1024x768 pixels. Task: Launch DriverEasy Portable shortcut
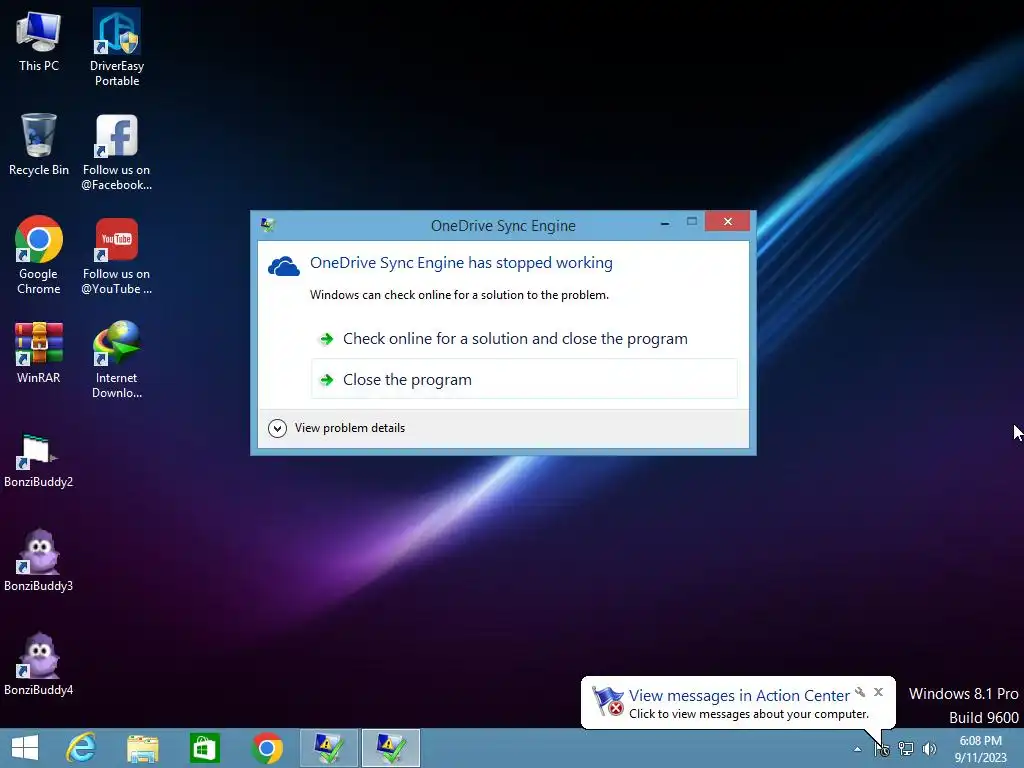117,48
